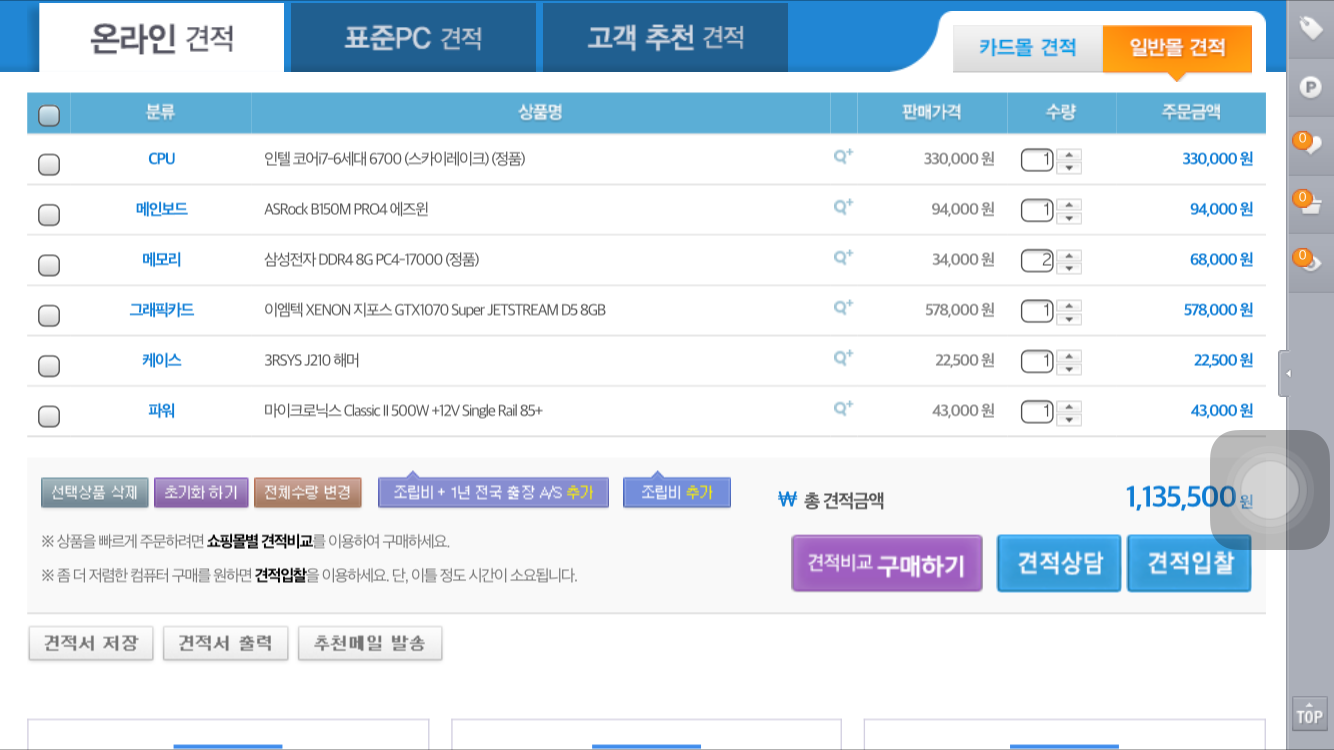Click the 추천메일 발송 button
Viewport: 1334px width, 750px height.
tap(370, 643)
